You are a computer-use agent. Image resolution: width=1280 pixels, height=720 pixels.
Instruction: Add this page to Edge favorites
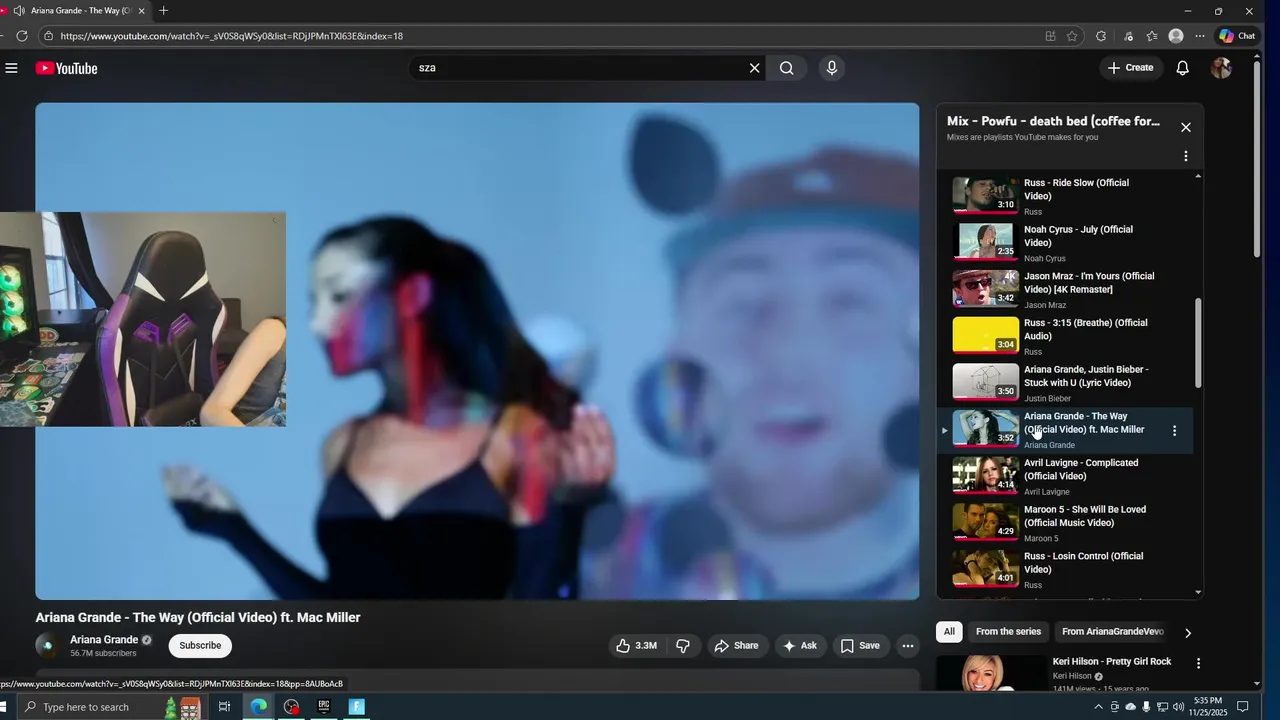tap(1072, 36)
